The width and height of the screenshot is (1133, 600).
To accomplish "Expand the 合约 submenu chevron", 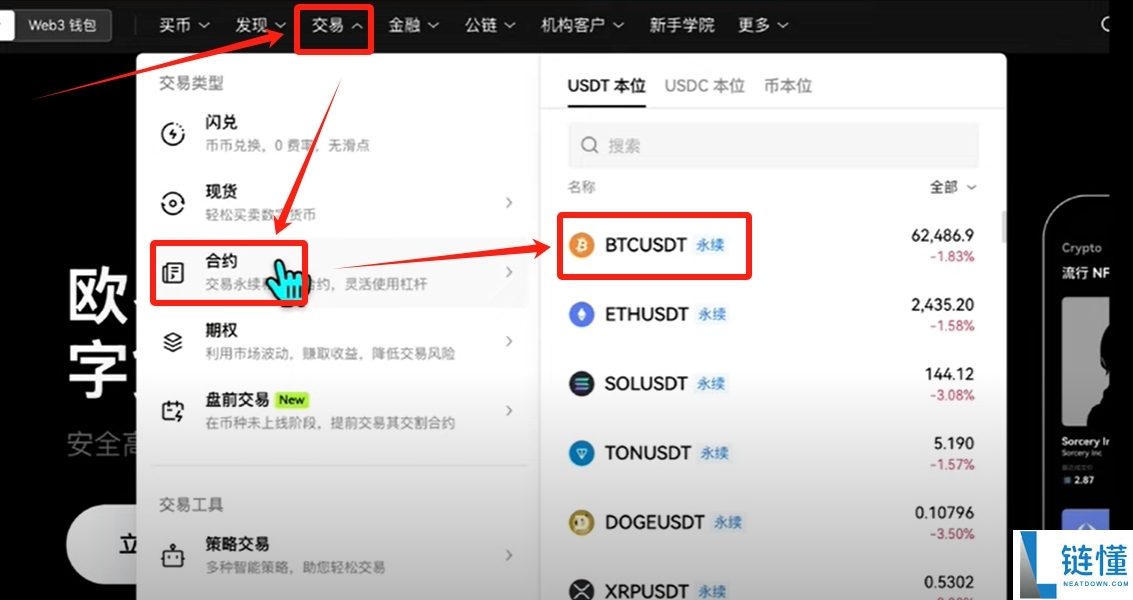I will tap(509, 273).
